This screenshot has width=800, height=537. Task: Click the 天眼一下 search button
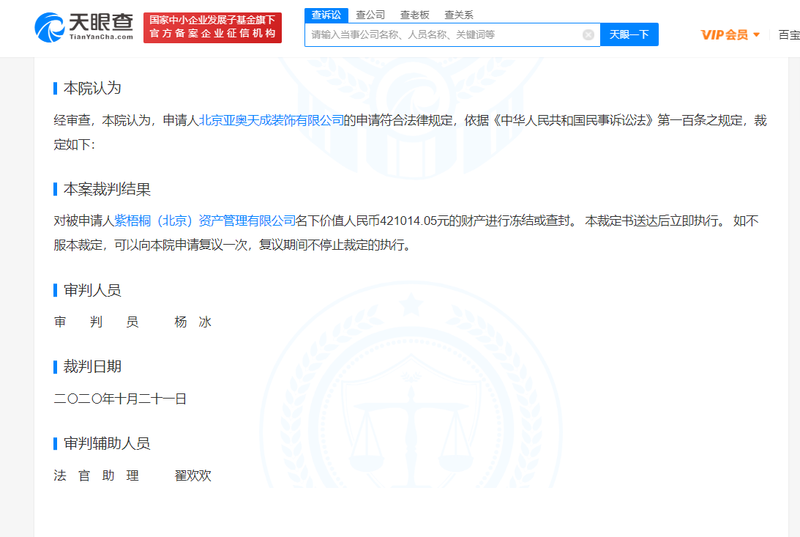629,35
